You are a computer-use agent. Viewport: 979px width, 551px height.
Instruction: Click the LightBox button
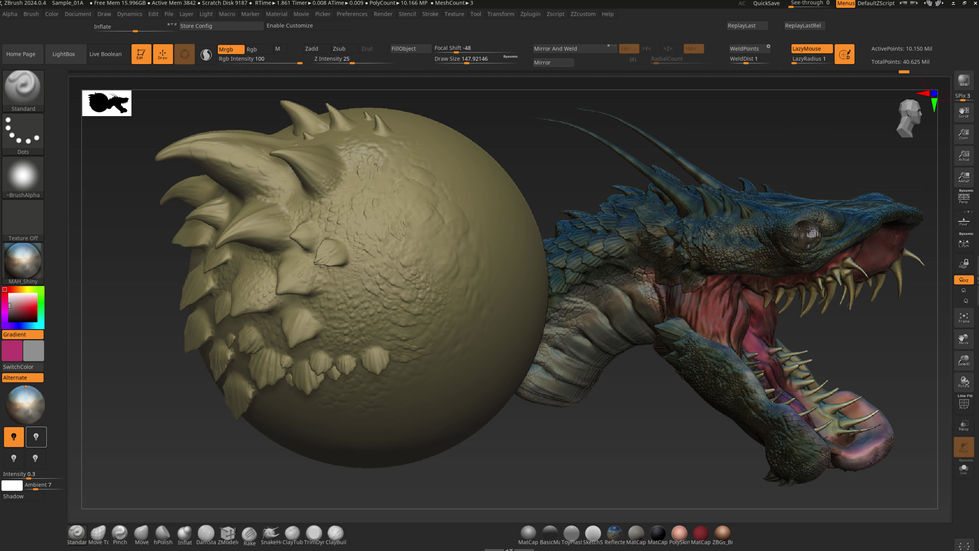[63, 54]
